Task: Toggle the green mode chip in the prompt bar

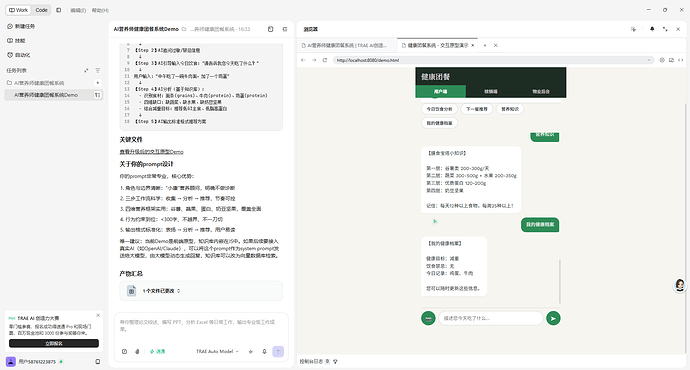Action: click(158, 352)
